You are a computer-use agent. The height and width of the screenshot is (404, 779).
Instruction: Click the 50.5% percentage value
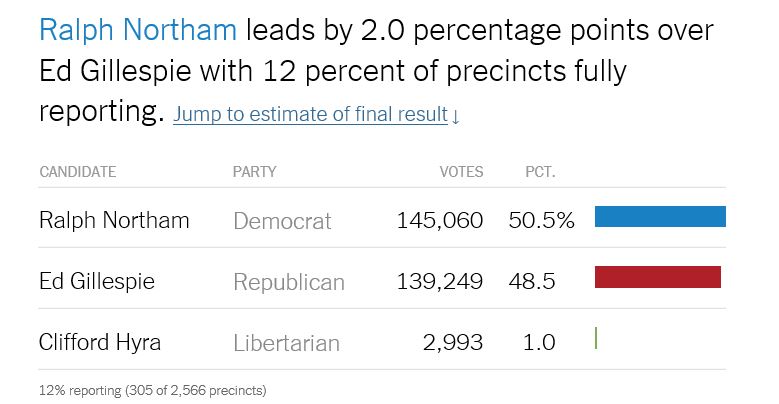[541, 220]
